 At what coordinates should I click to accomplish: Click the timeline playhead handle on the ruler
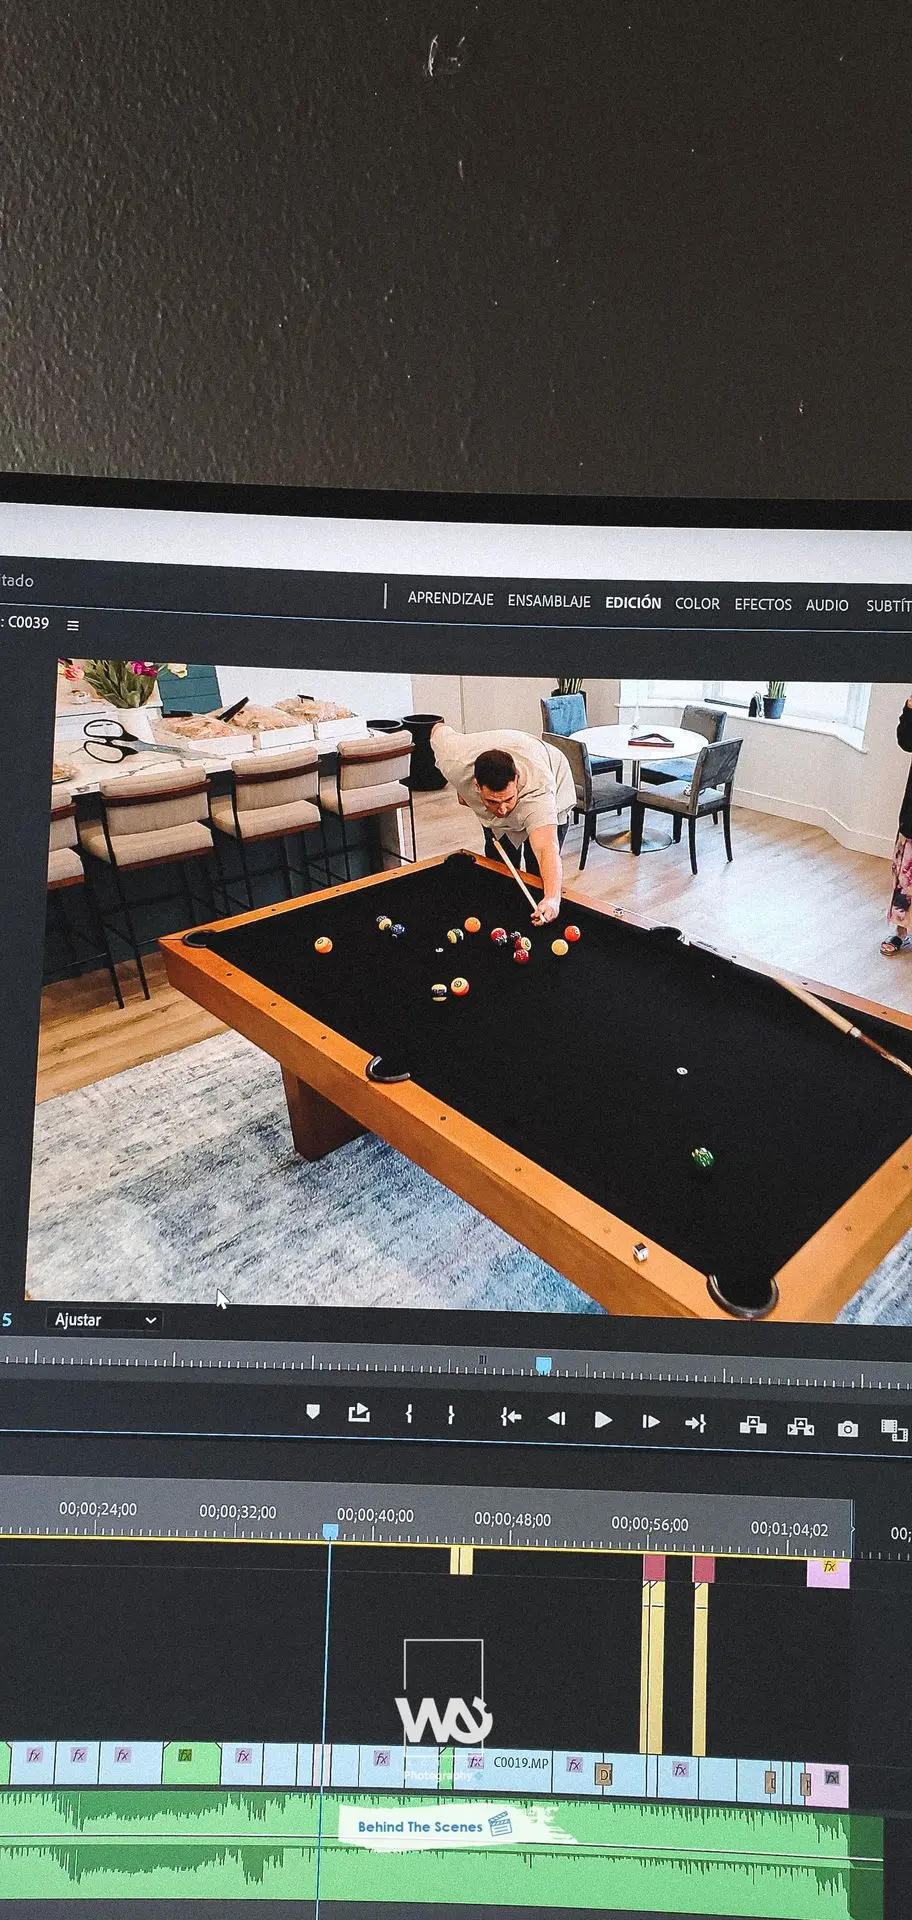pos(330,1531)
